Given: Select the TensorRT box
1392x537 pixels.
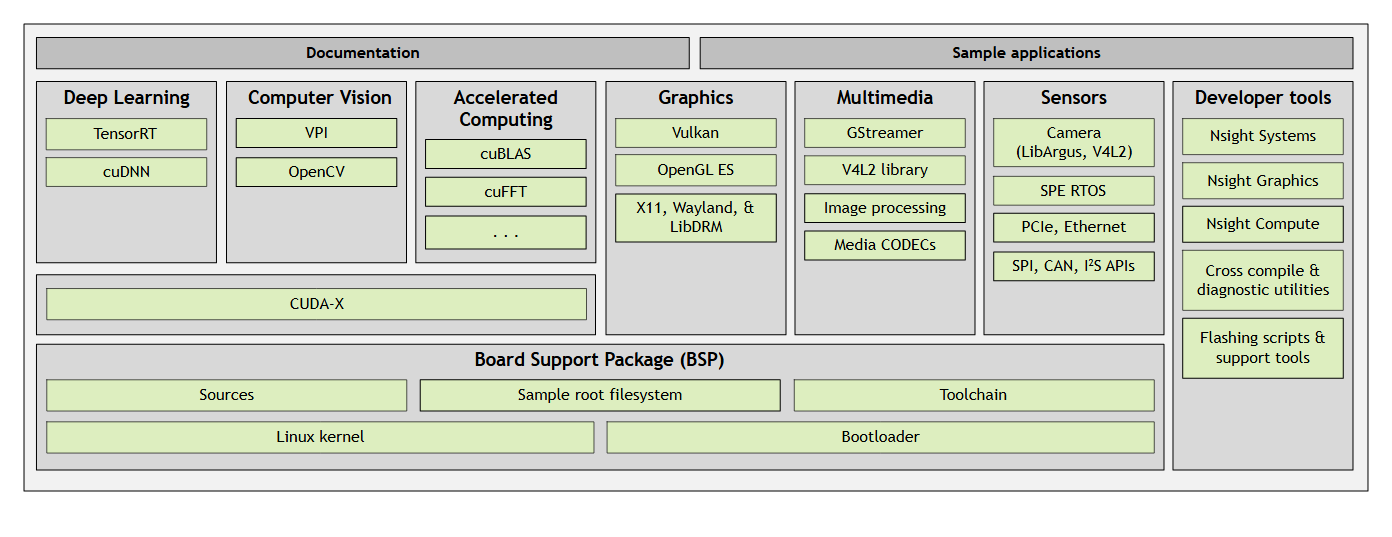Looking at the screenshot, I should point(126,134).
